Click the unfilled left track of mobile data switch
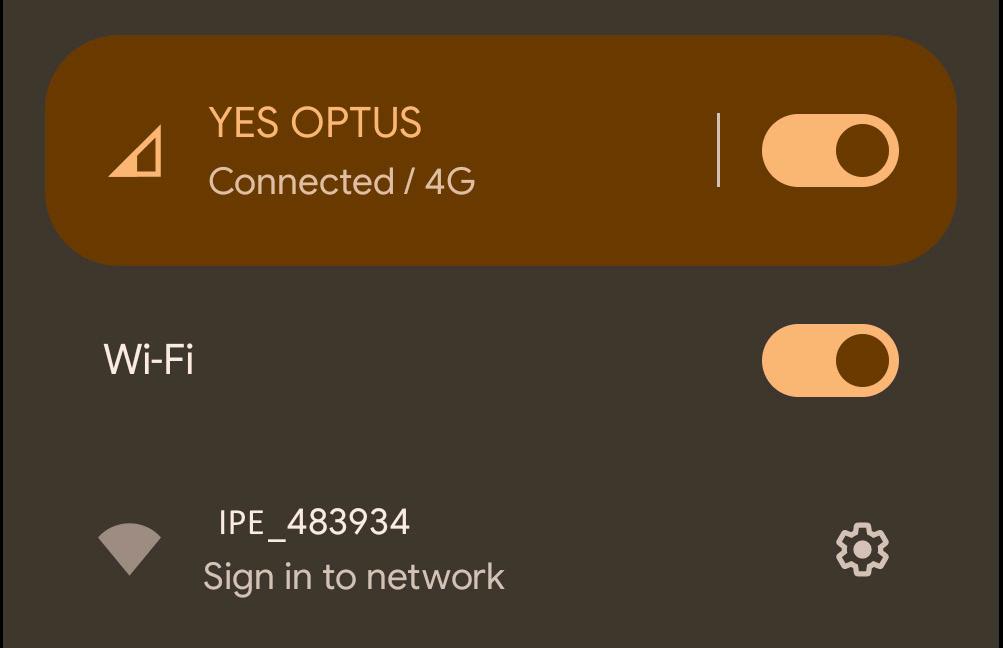This screenshot has height=648, width=1003. (x=798, y=150)
